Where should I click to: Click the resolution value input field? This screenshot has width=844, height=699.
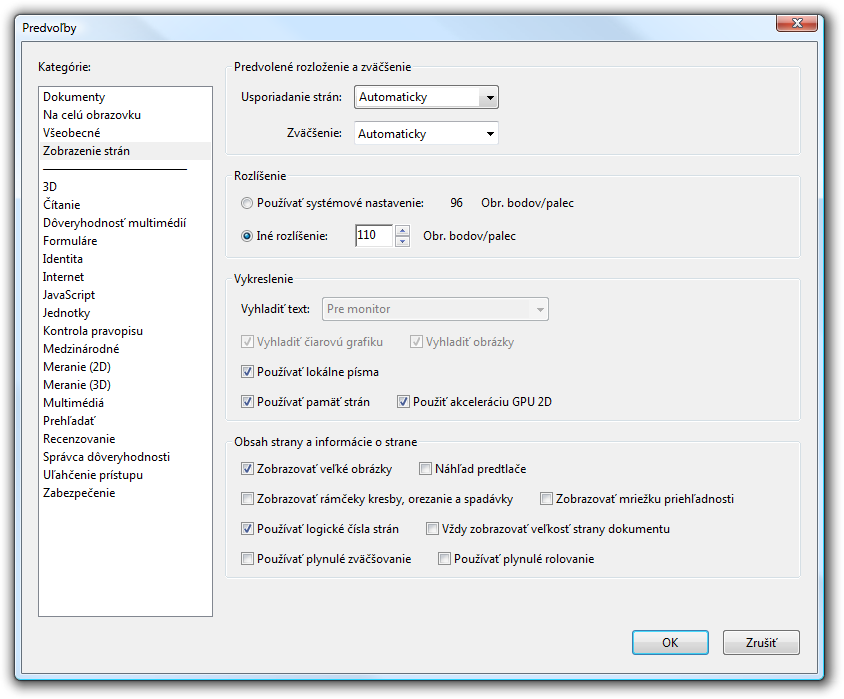click(373, 236)
